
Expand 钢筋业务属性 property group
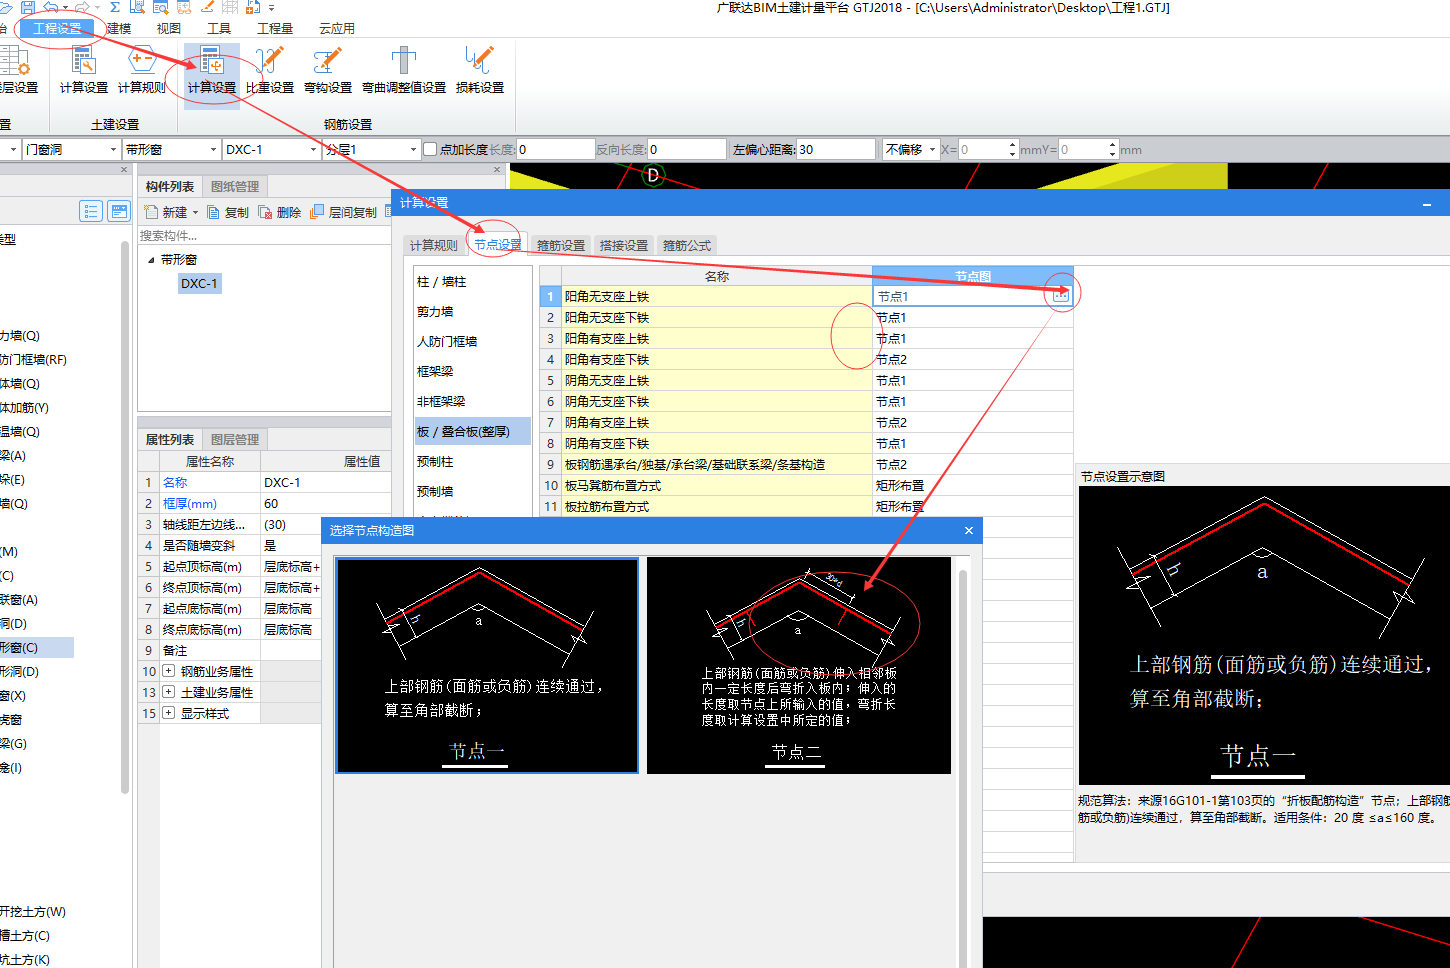click(168, 671)
